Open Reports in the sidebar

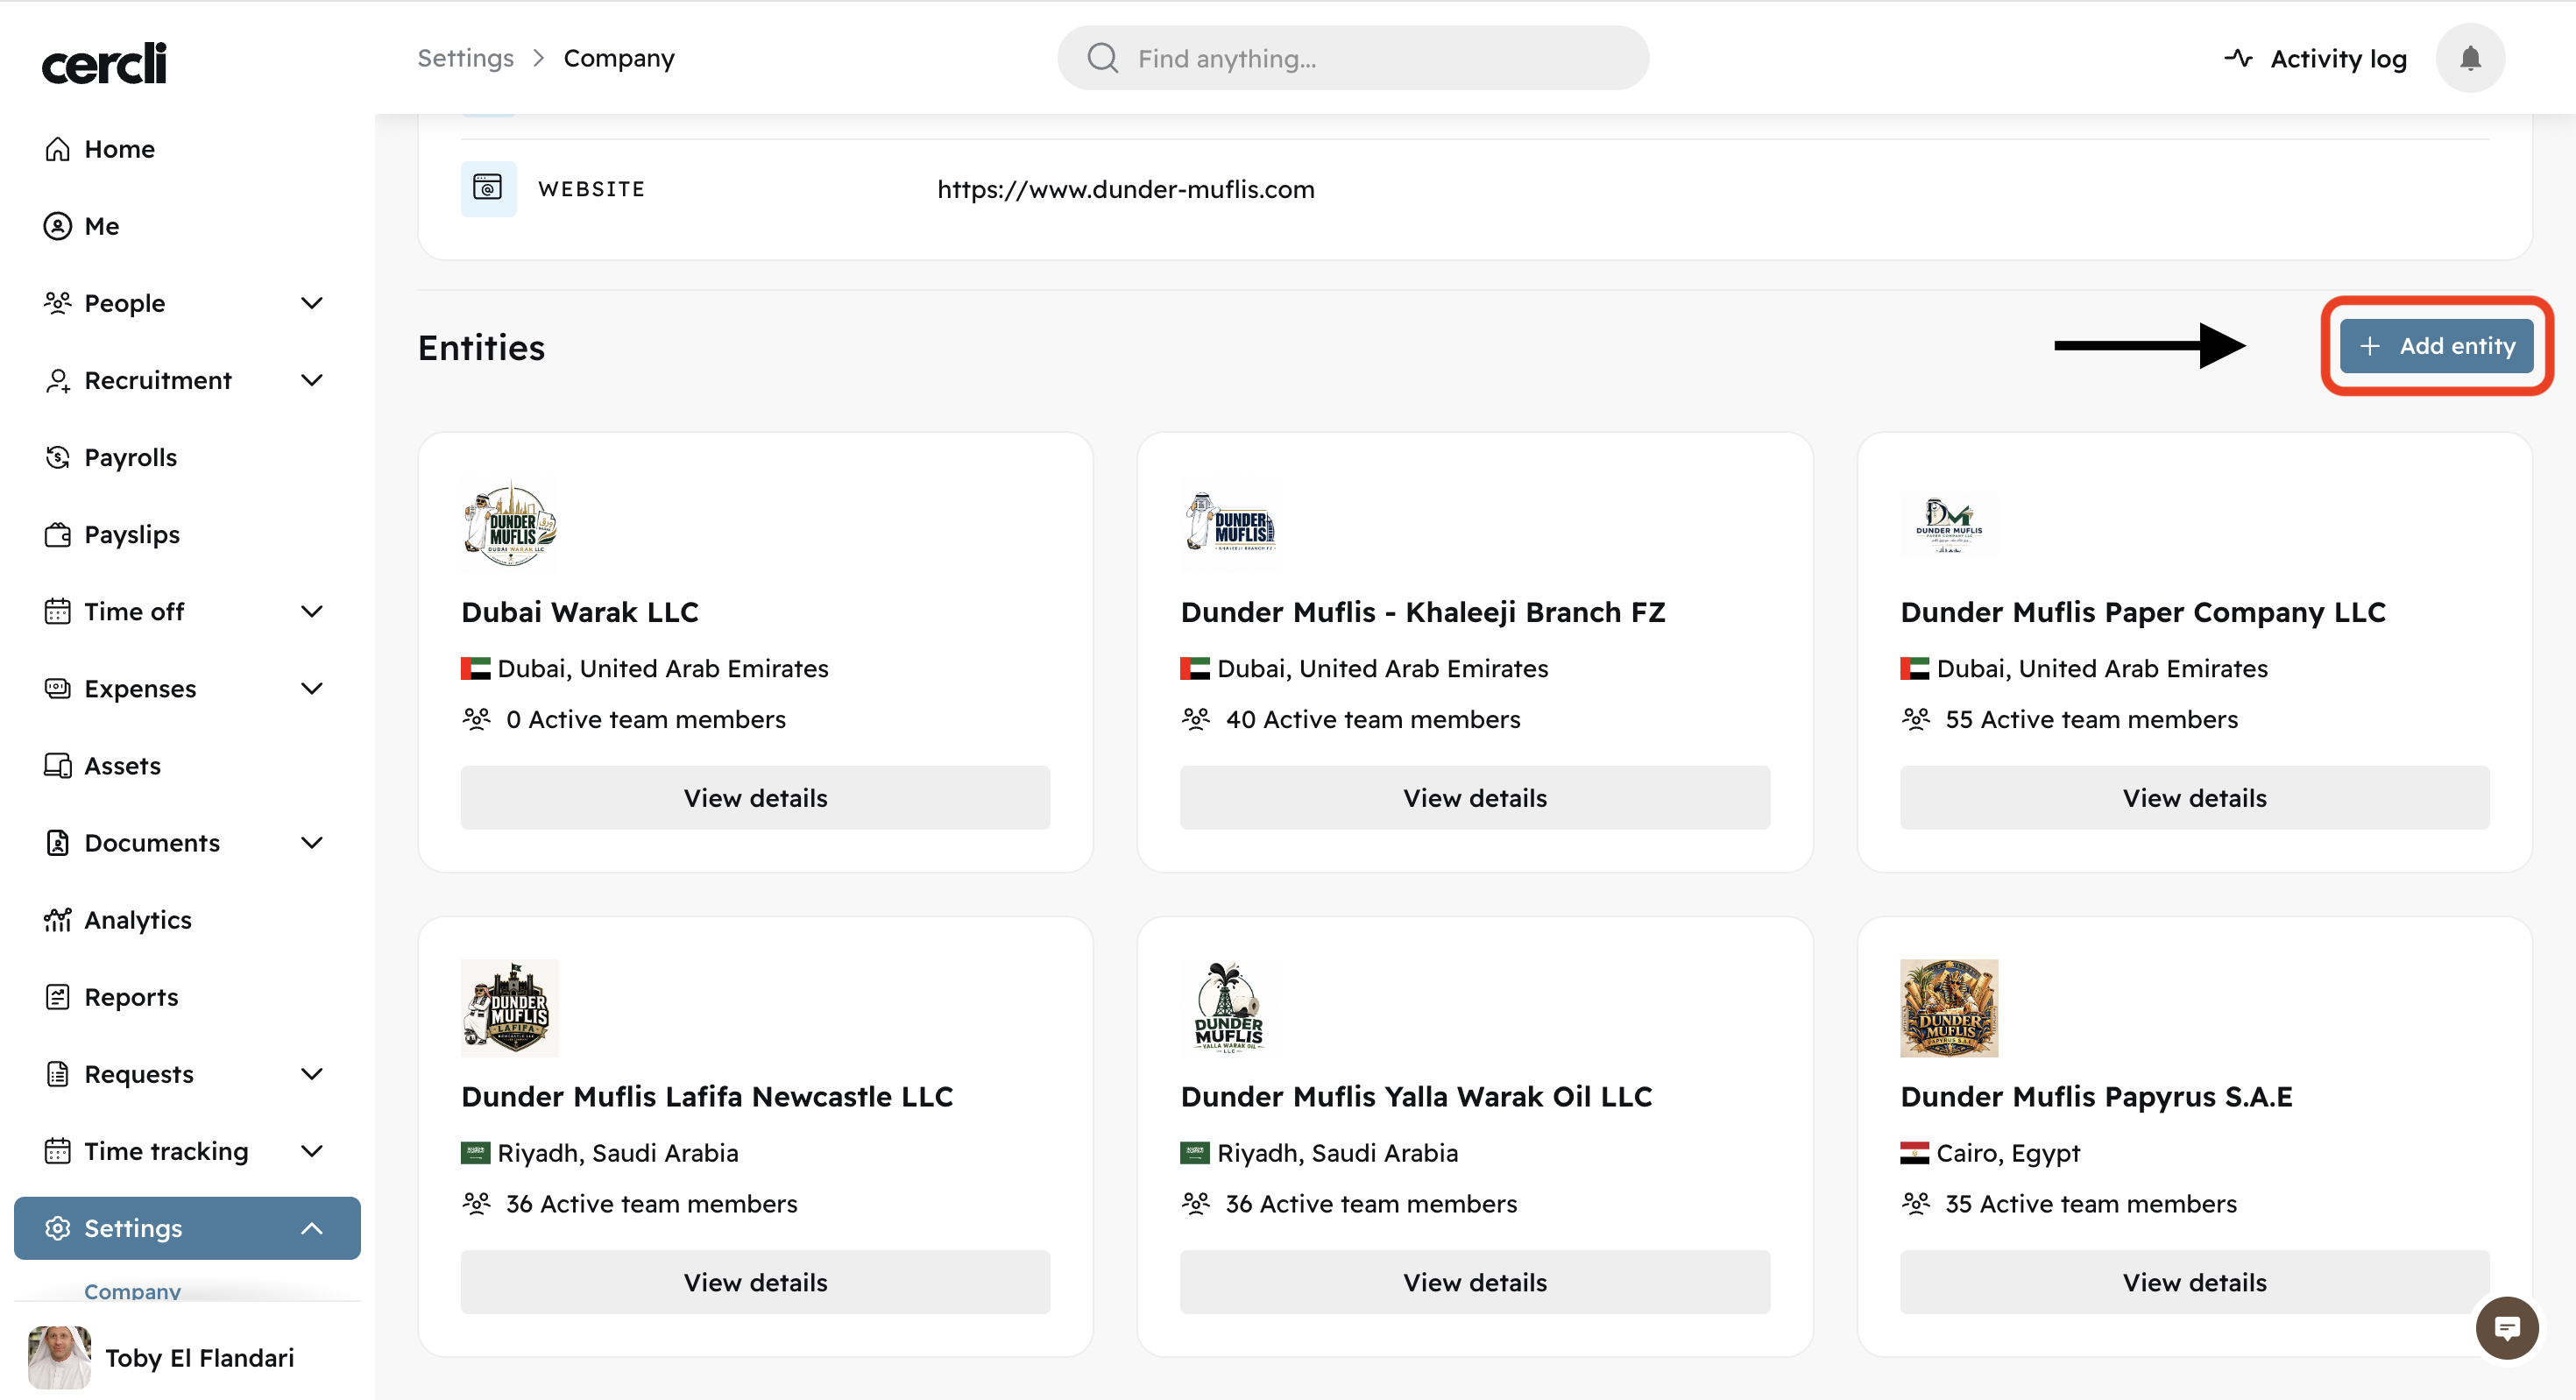tap(131, 997)
